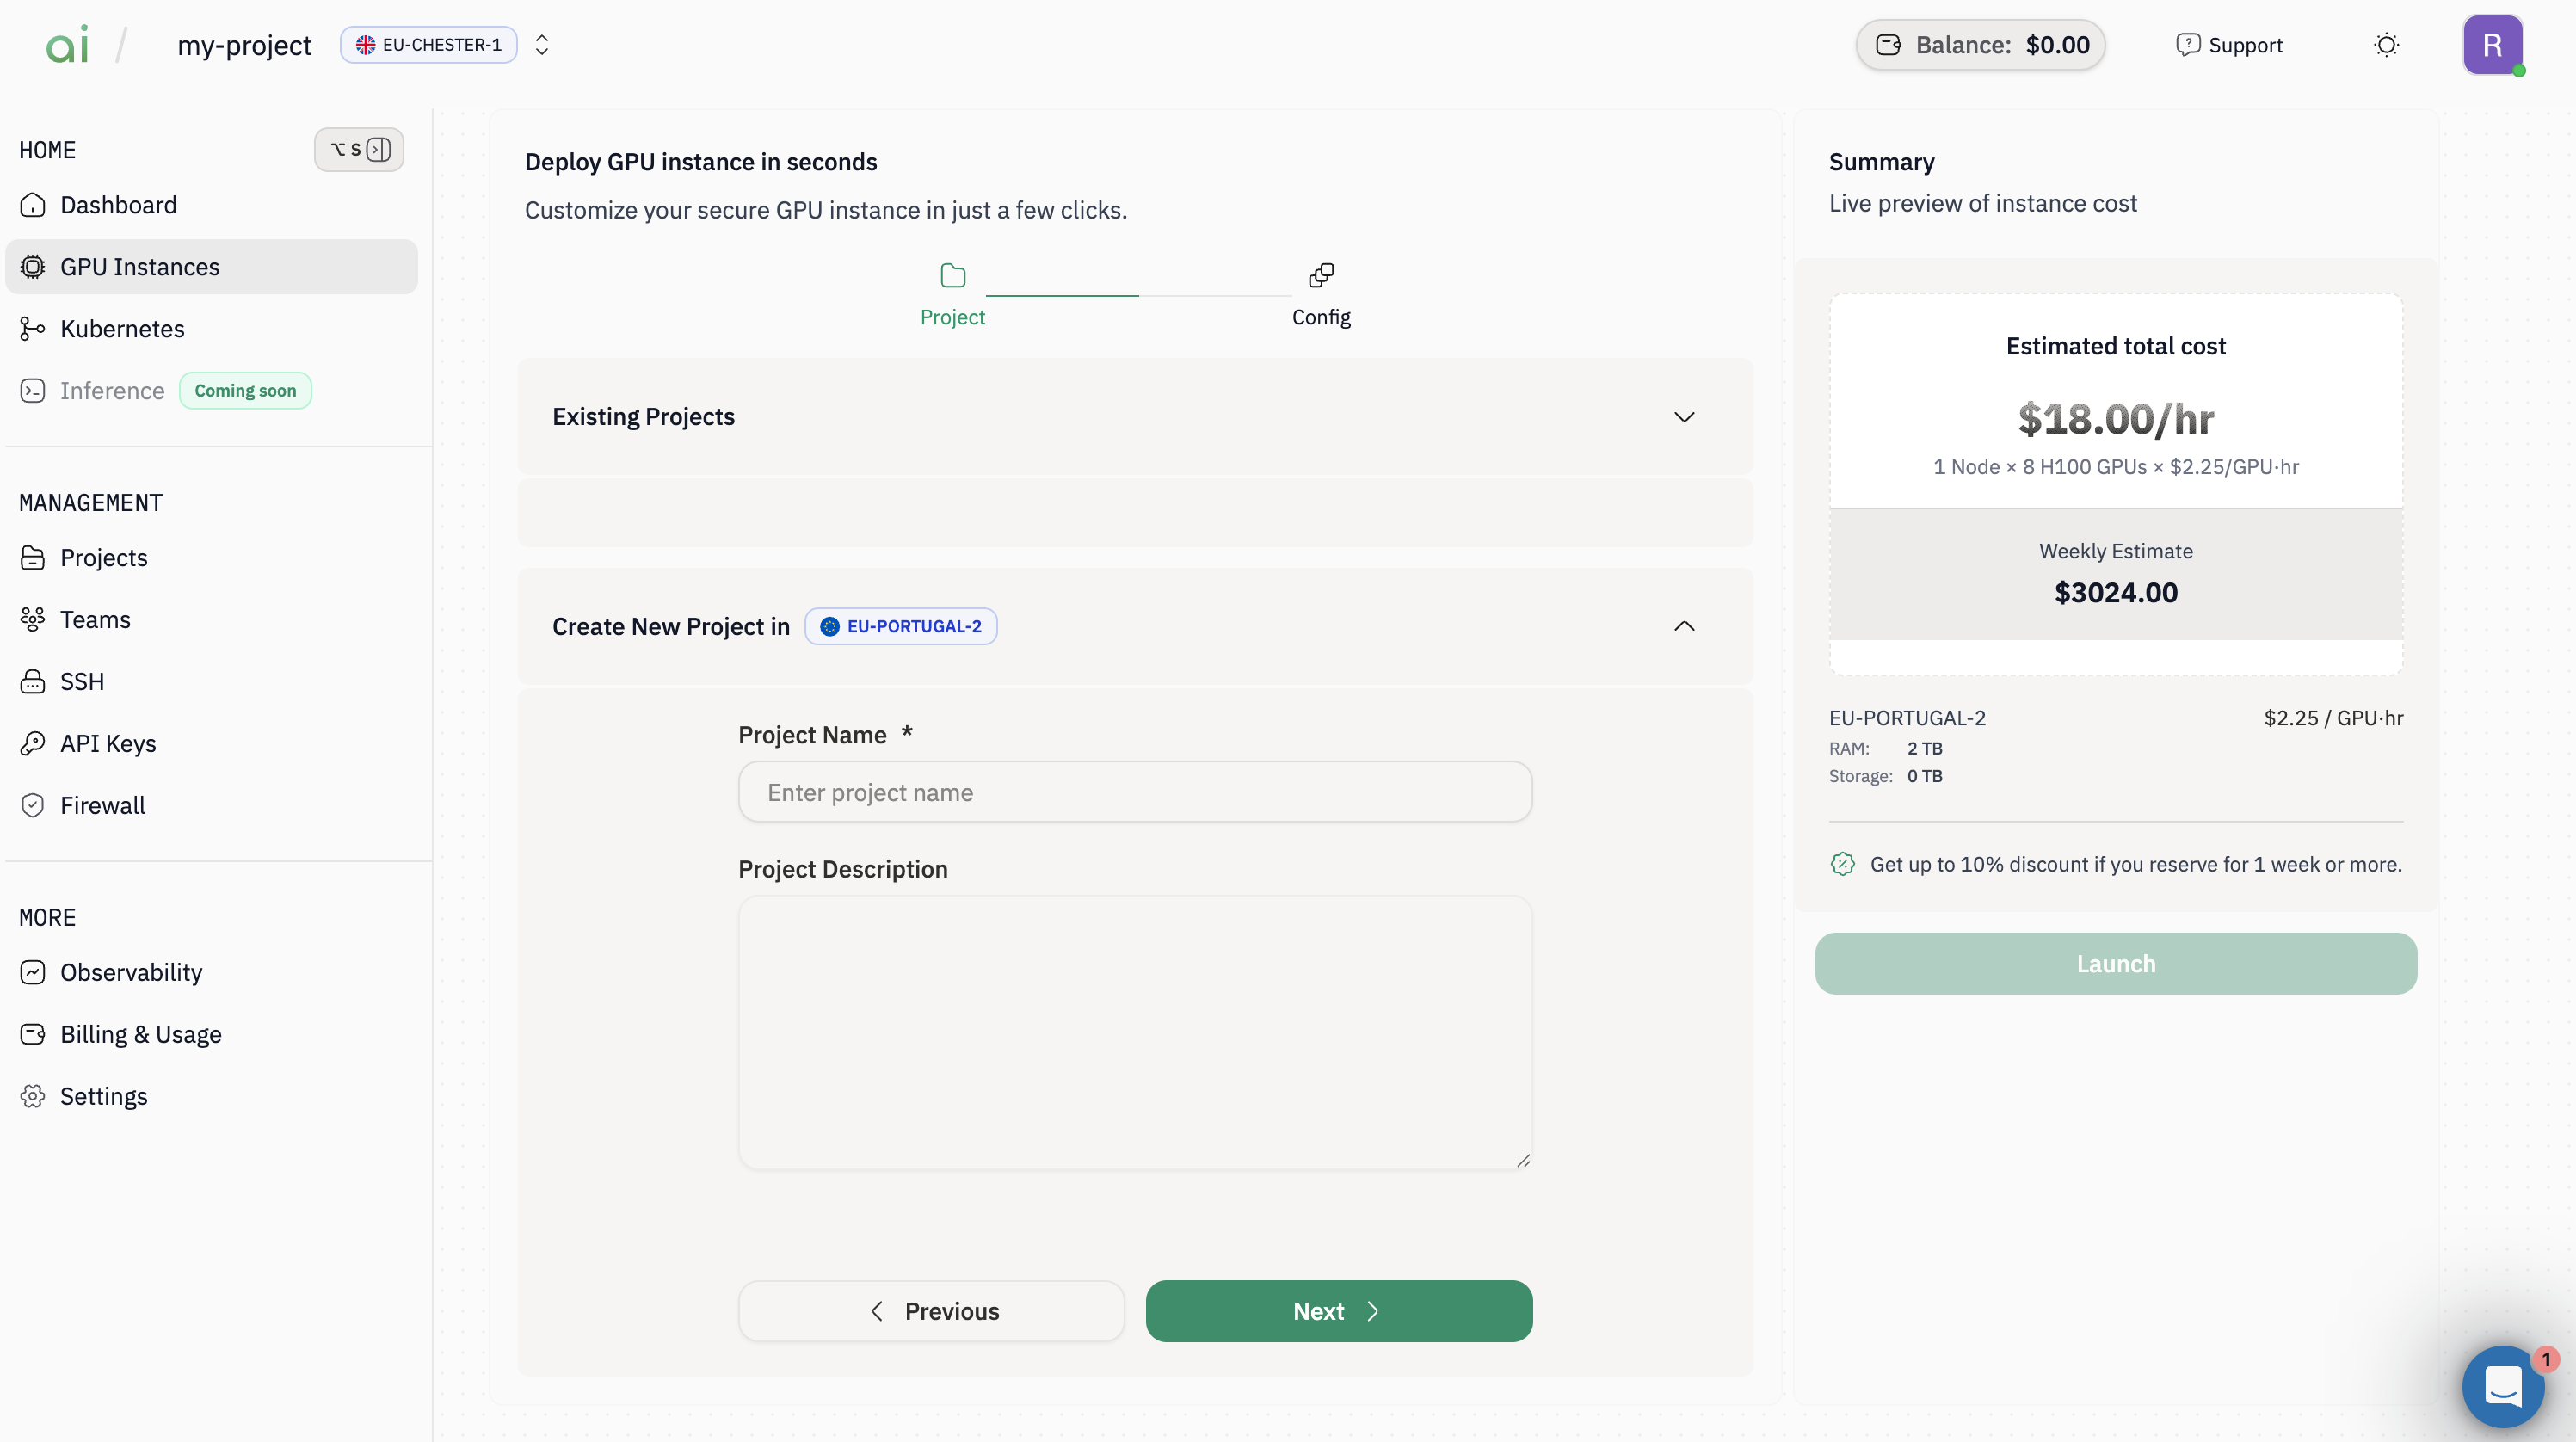Expand the Existing Projects section
Image resolution: width=2576 pixels, height=1442 pixels.
(x=1684, y=417)
